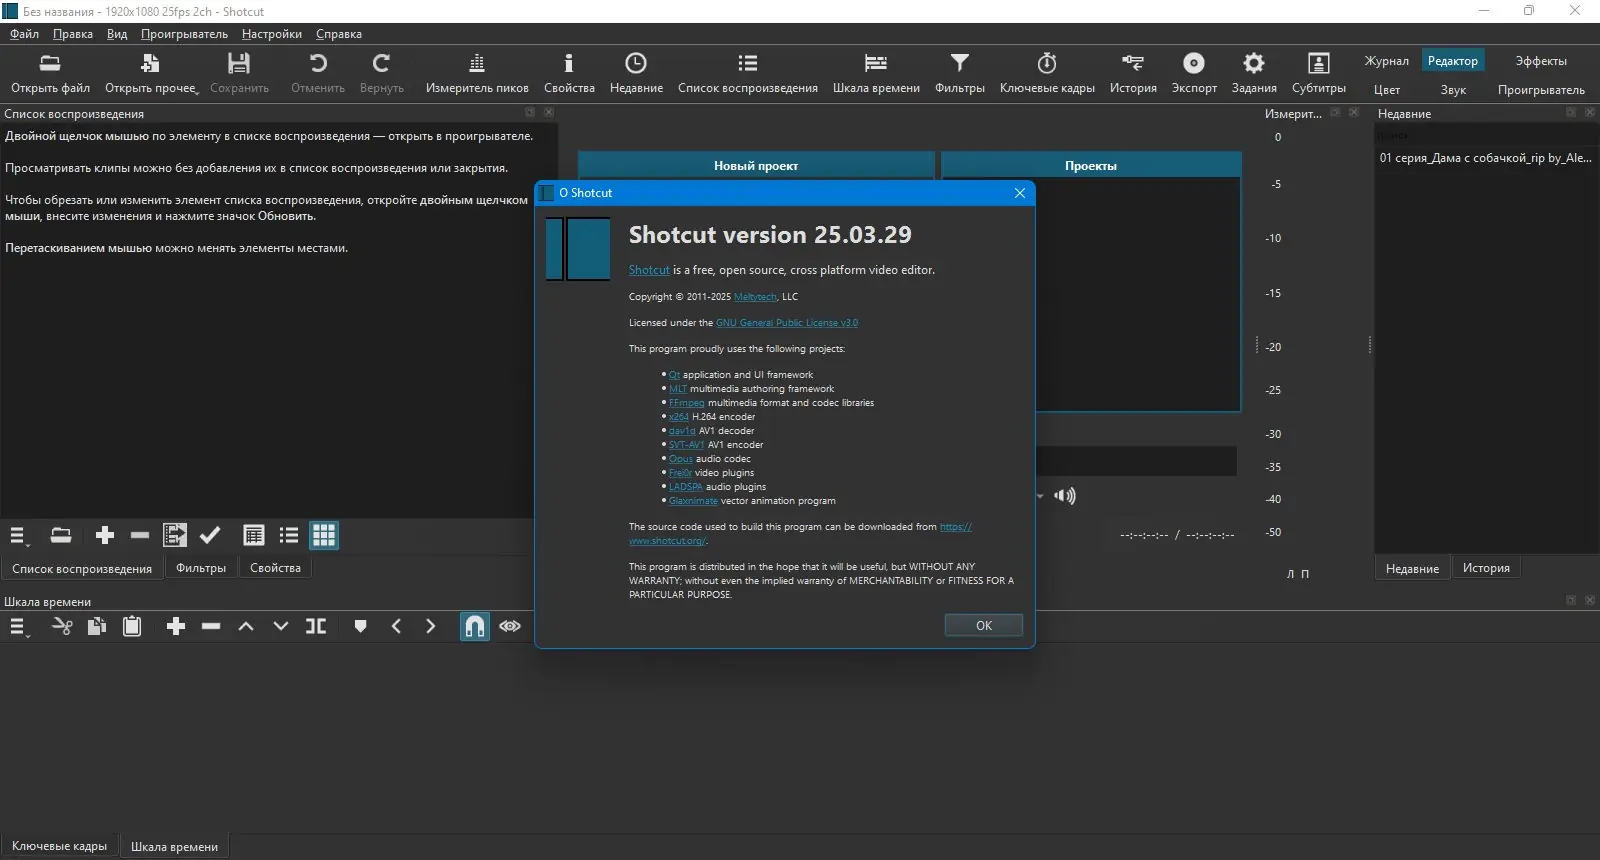Click the minus ripple delete icon on timeline toolbar
This screenshot has height=860, width=1600.
(x=211, y=626)
